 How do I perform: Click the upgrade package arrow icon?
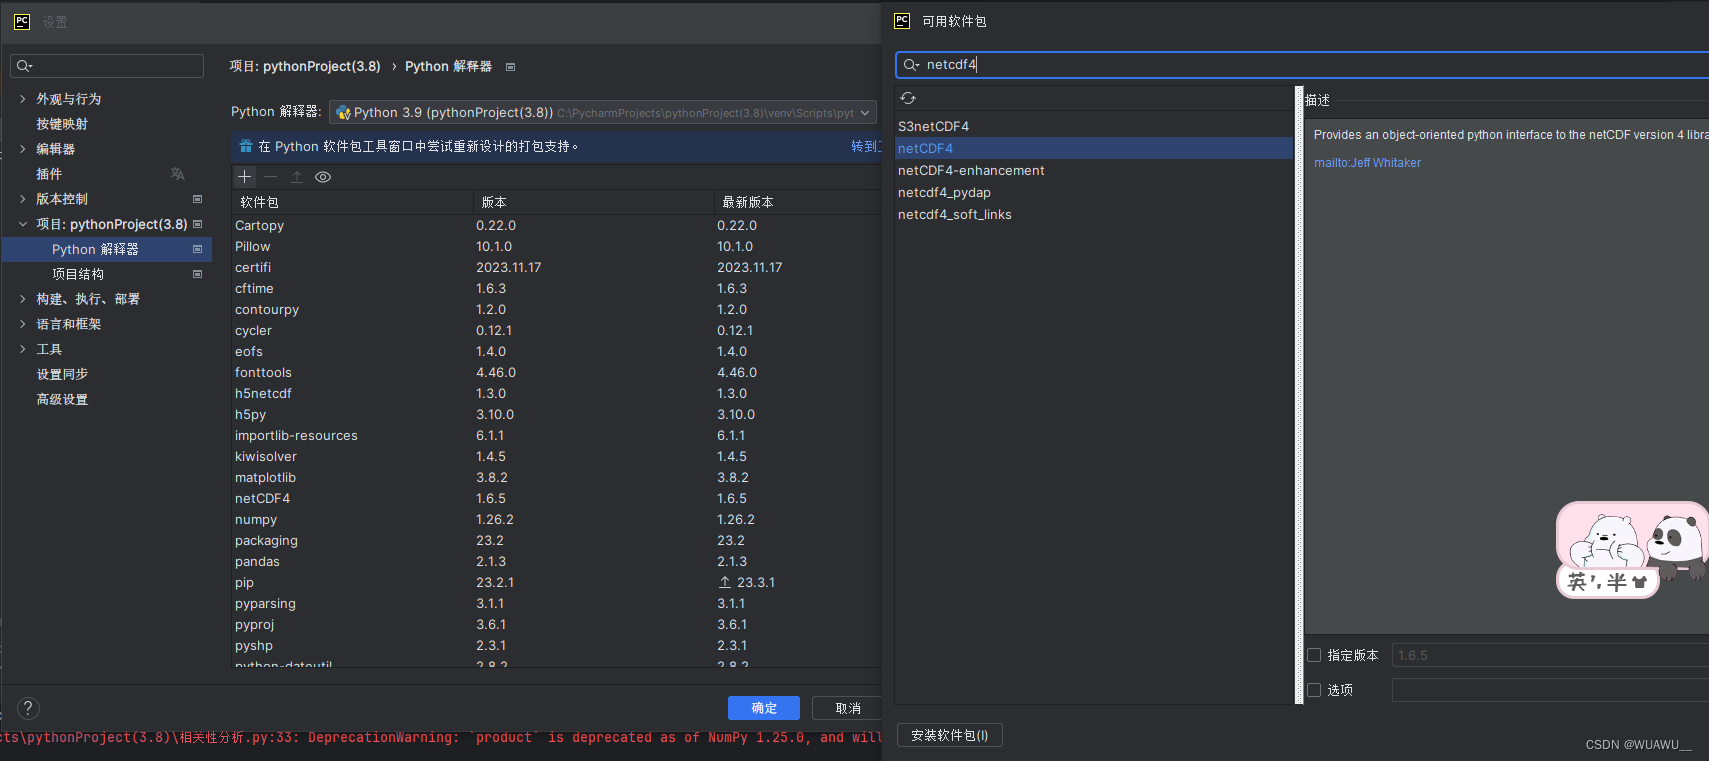click(297, 177)
